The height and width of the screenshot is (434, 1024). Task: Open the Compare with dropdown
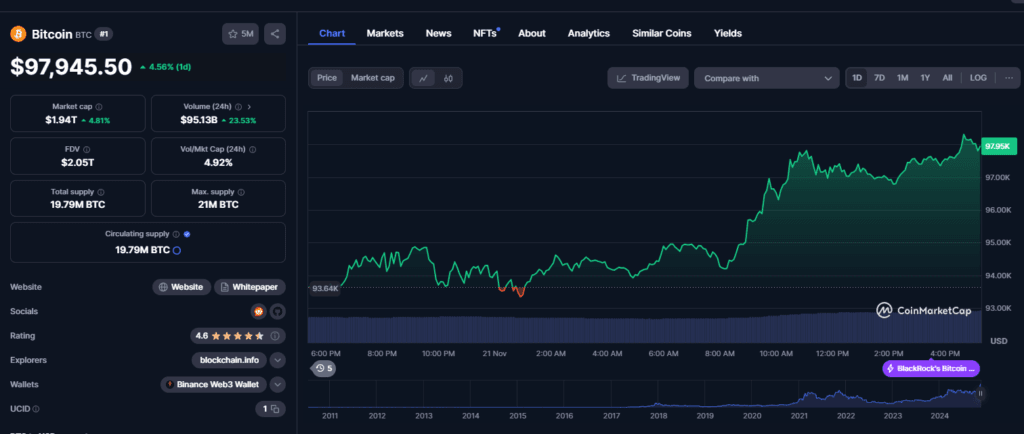pos(767,78)
